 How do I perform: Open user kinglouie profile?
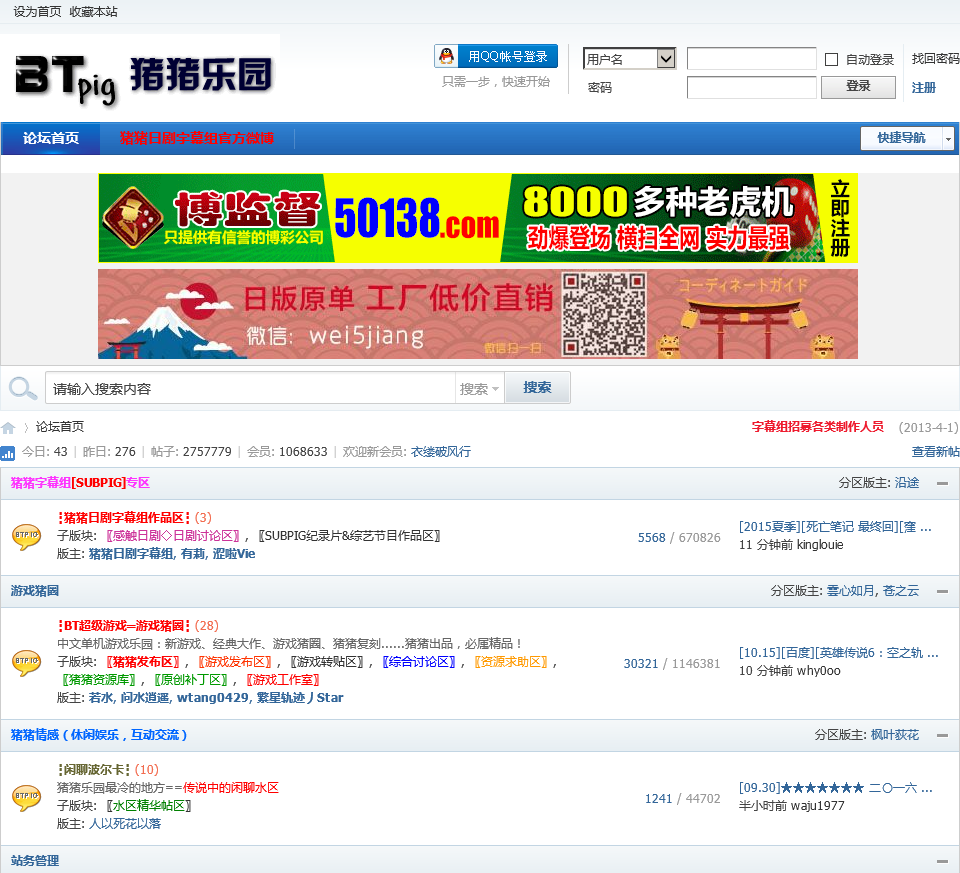[x=820, y=545]
